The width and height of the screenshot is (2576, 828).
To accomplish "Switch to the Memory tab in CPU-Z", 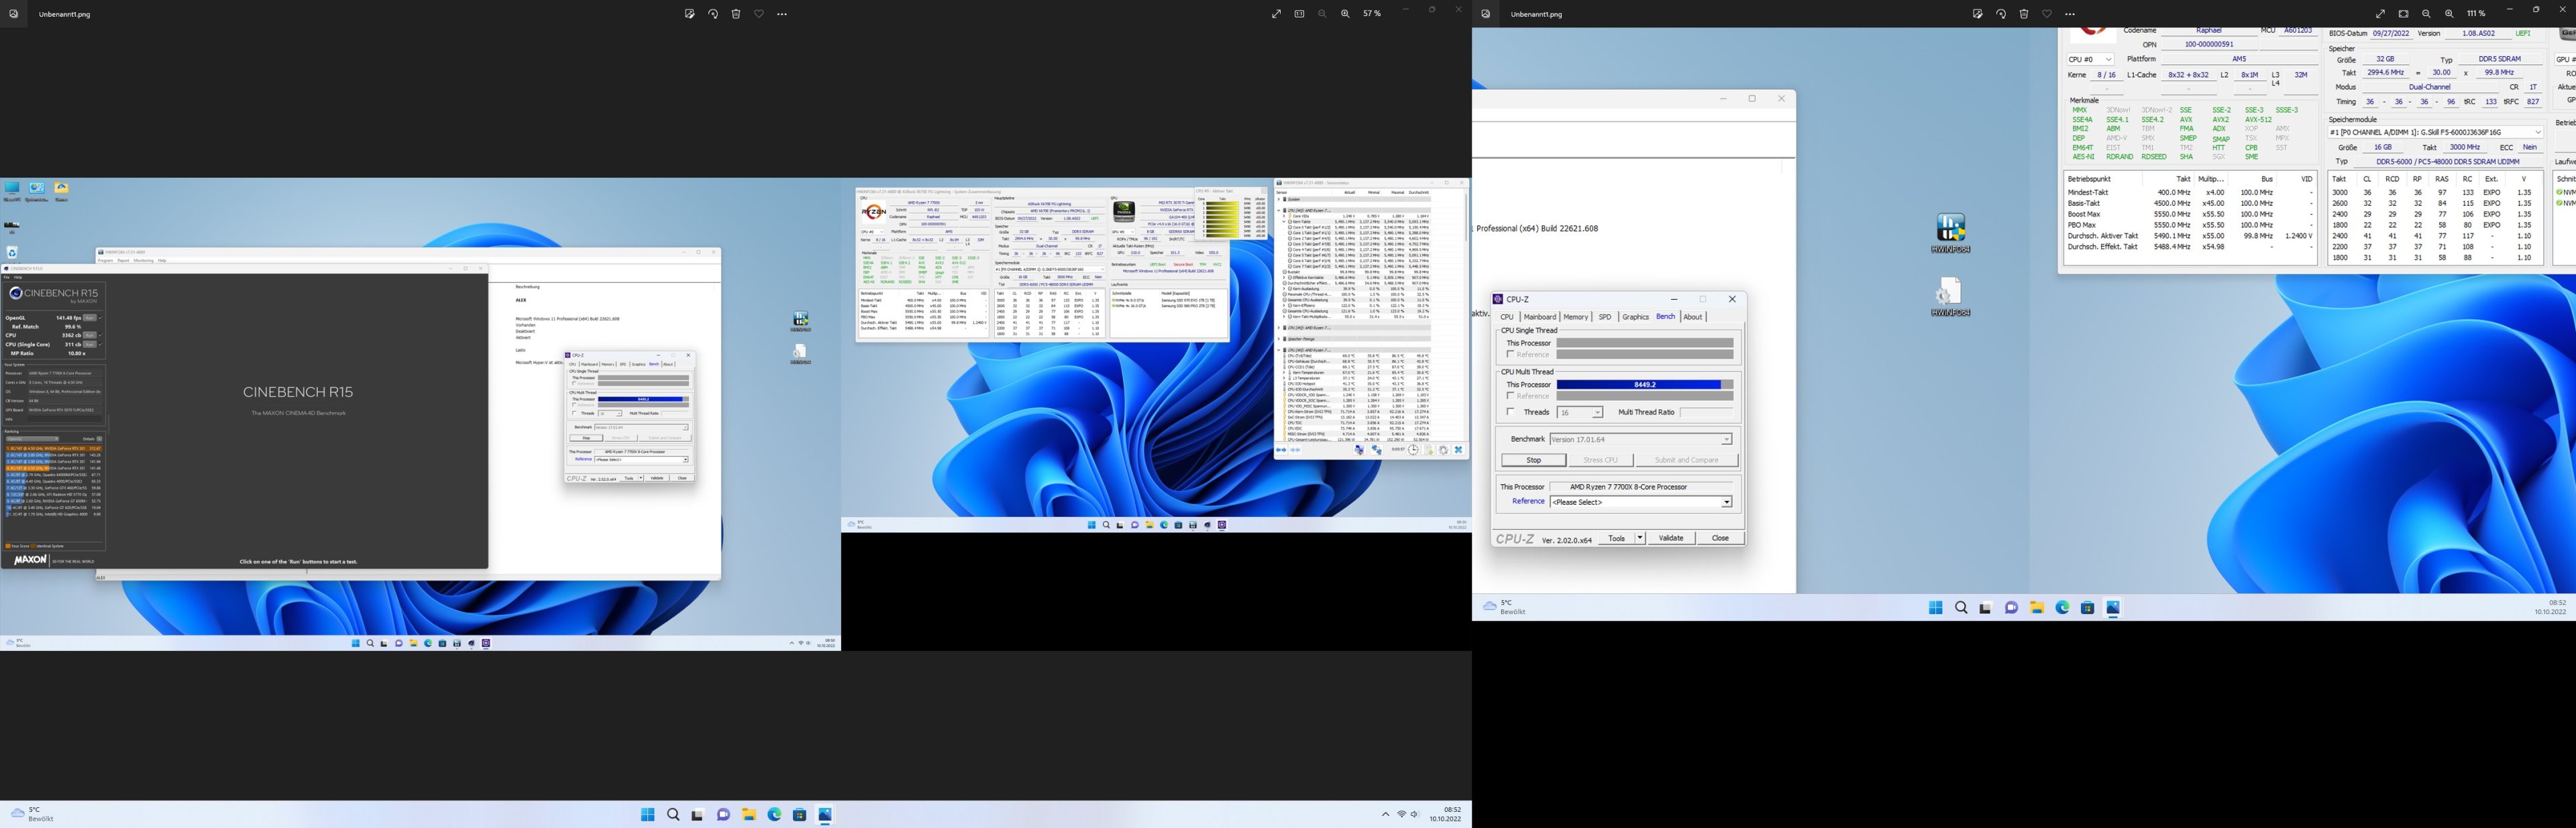I will [x=1575, y=317].
